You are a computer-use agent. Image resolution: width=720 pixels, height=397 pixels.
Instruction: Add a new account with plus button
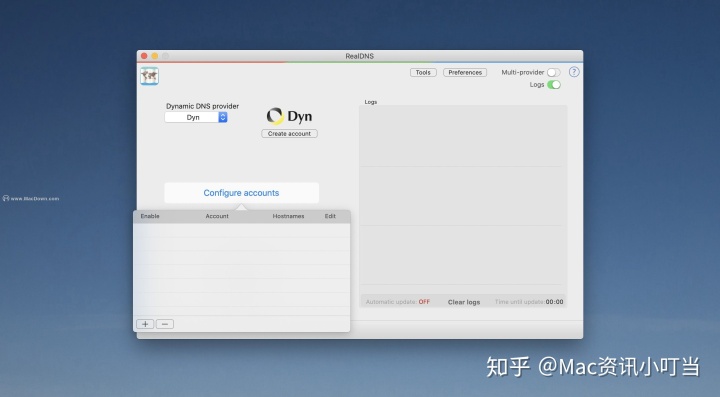(145, 324)
